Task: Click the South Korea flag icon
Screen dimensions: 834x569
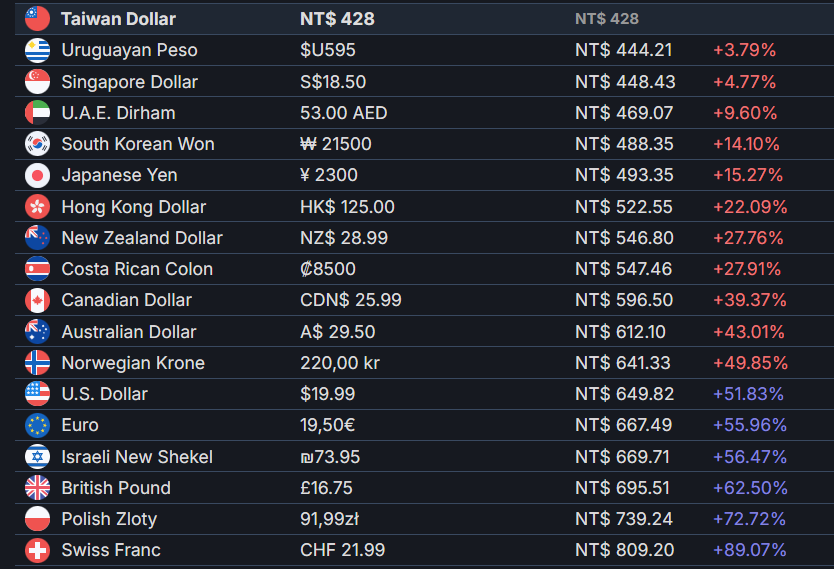Action: [x=37, y=144]
